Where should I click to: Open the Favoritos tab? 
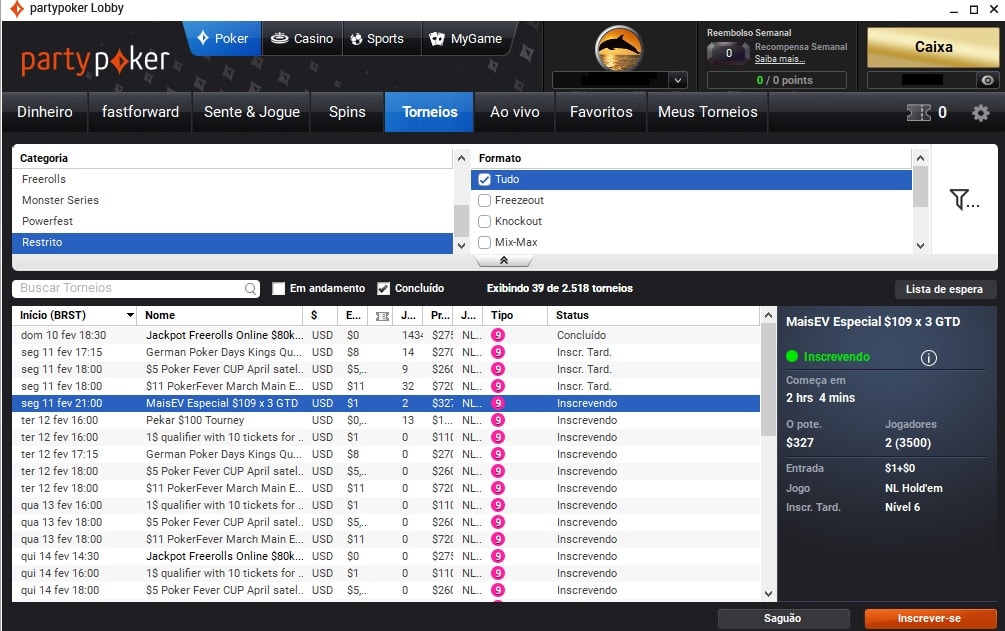pos(601,112)
